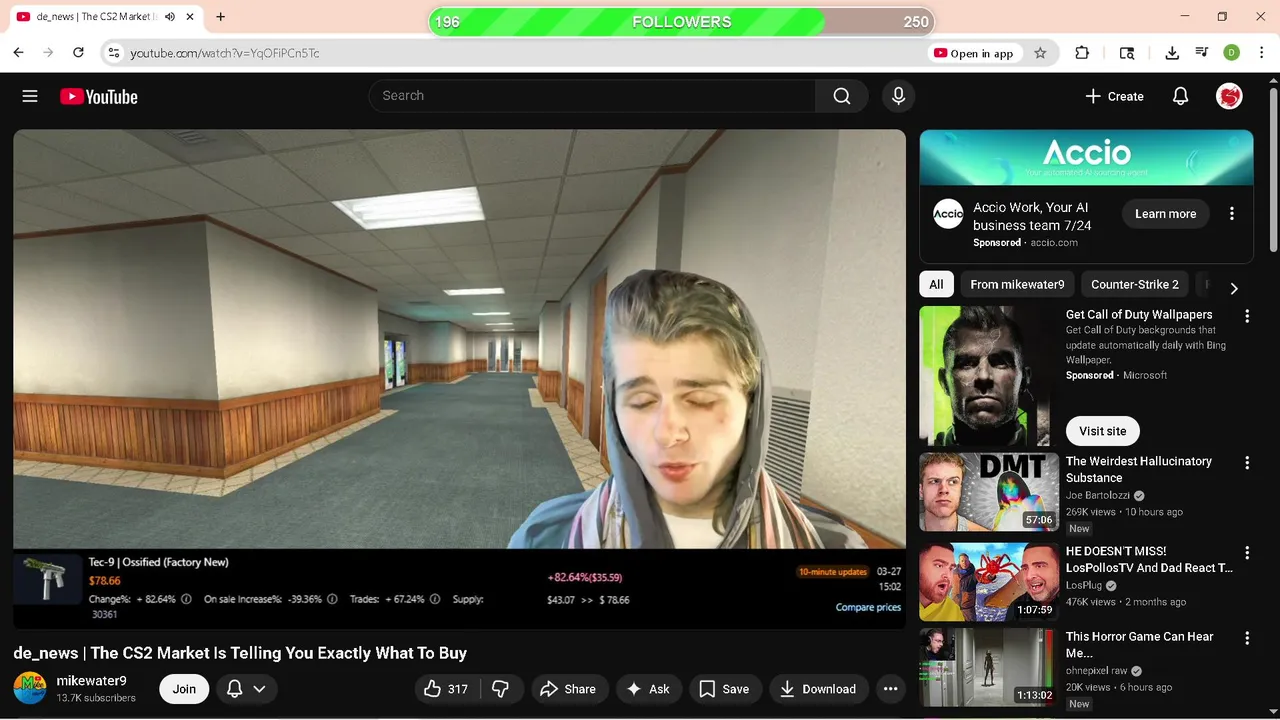Open HE DOESN'T MISS video thumbnail

[989, 582]
